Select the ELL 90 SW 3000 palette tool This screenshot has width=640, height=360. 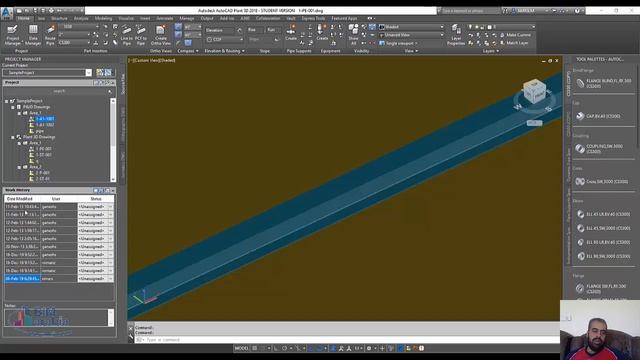click(603, 256)
